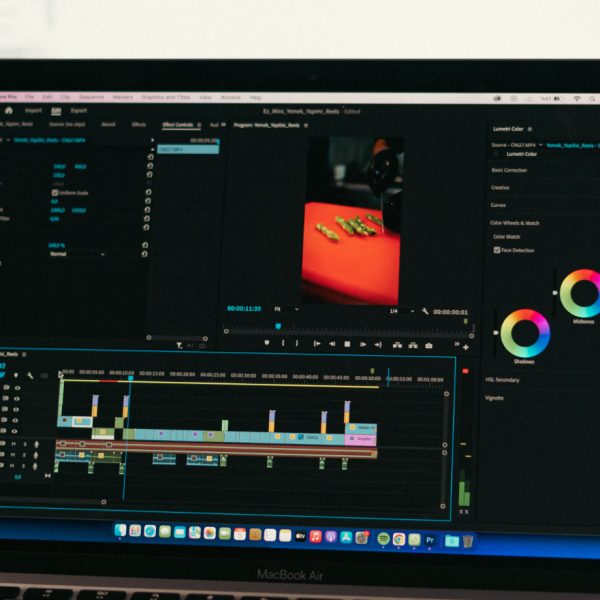Screen dimensions: 600x600
Task: Step forward one frame
Action: coord(363,344)
